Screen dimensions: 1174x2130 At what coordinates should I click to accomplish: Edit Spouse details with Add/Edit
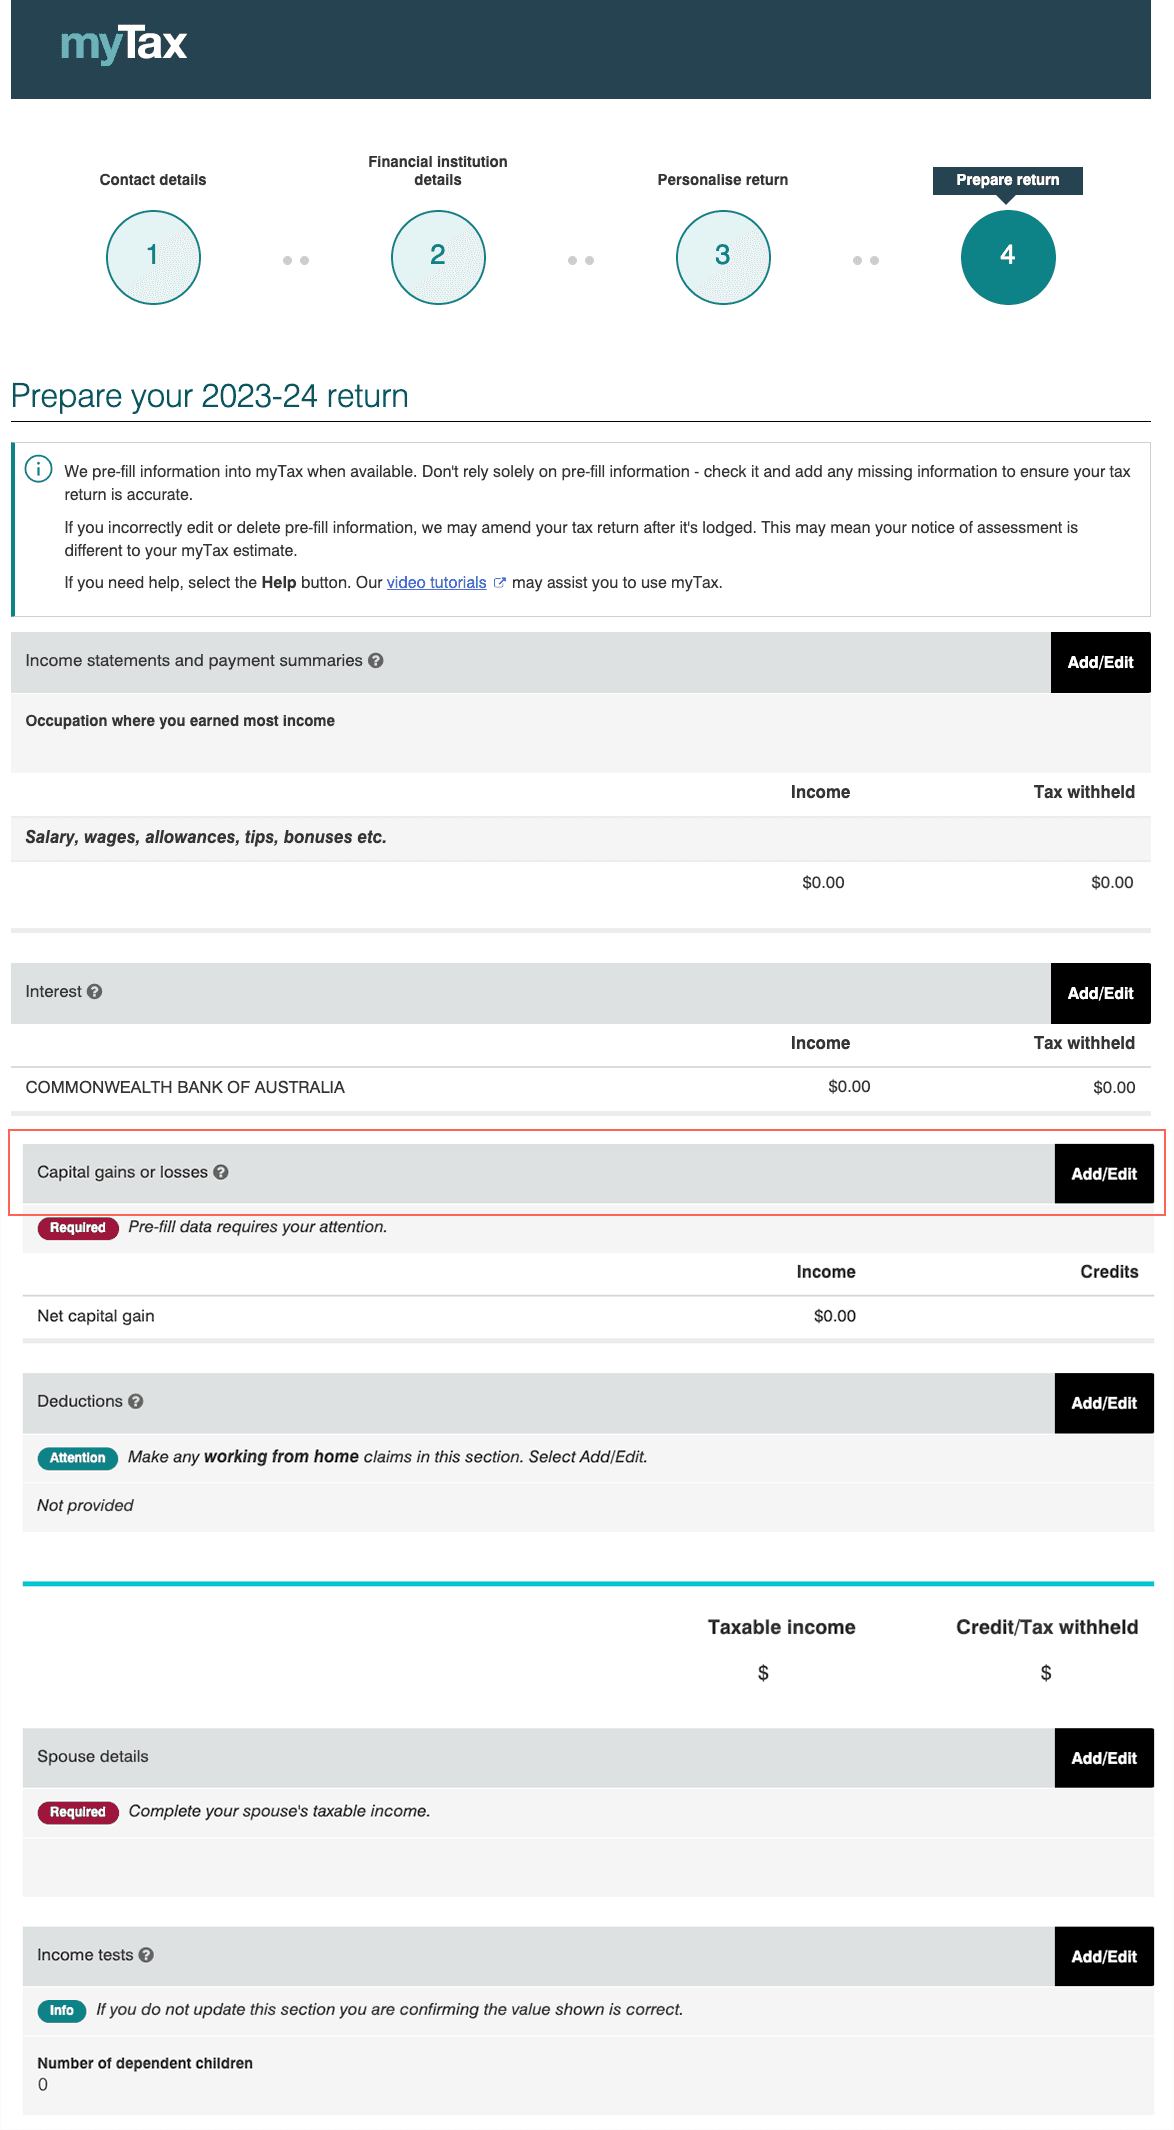click(x=1104, y=1758)
